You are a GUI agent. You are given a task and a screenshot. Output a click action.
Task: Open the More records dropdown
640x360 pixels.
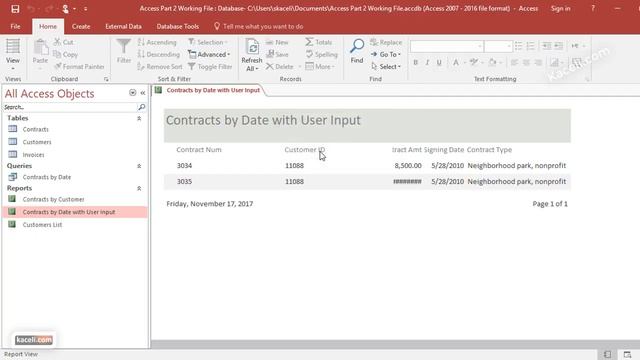[x=320, y=67]
